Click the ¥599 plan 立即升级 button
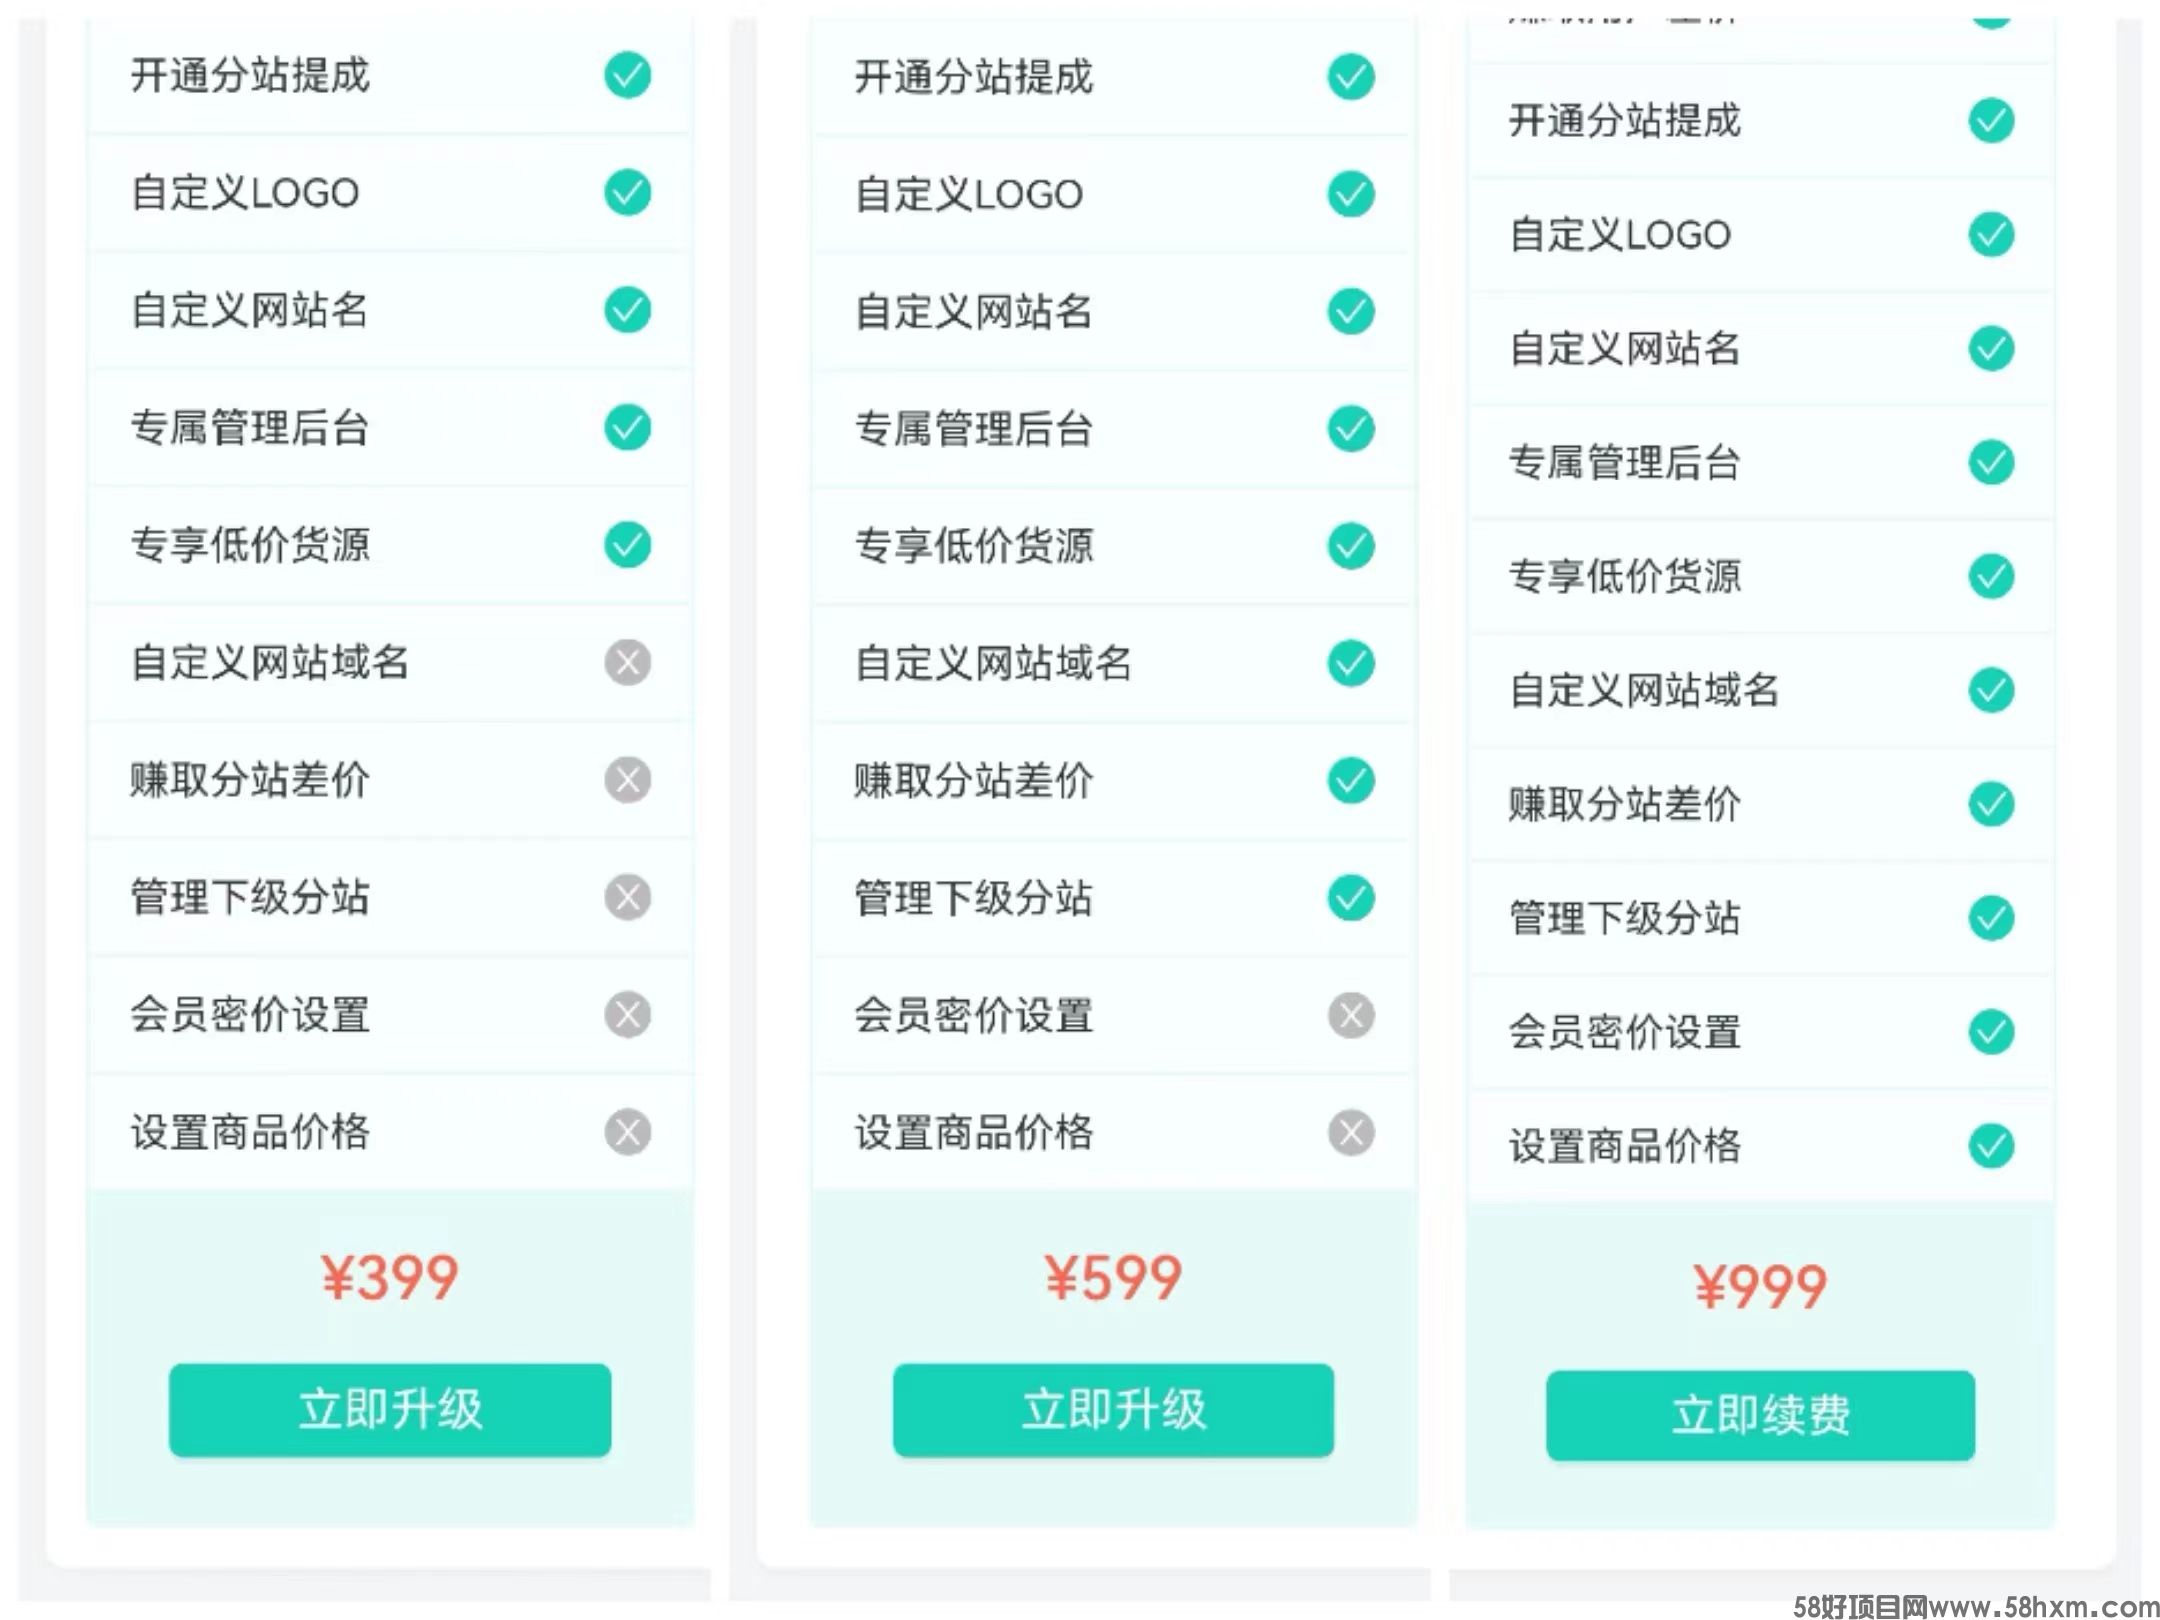The image size is (2160, 1620). pos(1113,1409)
